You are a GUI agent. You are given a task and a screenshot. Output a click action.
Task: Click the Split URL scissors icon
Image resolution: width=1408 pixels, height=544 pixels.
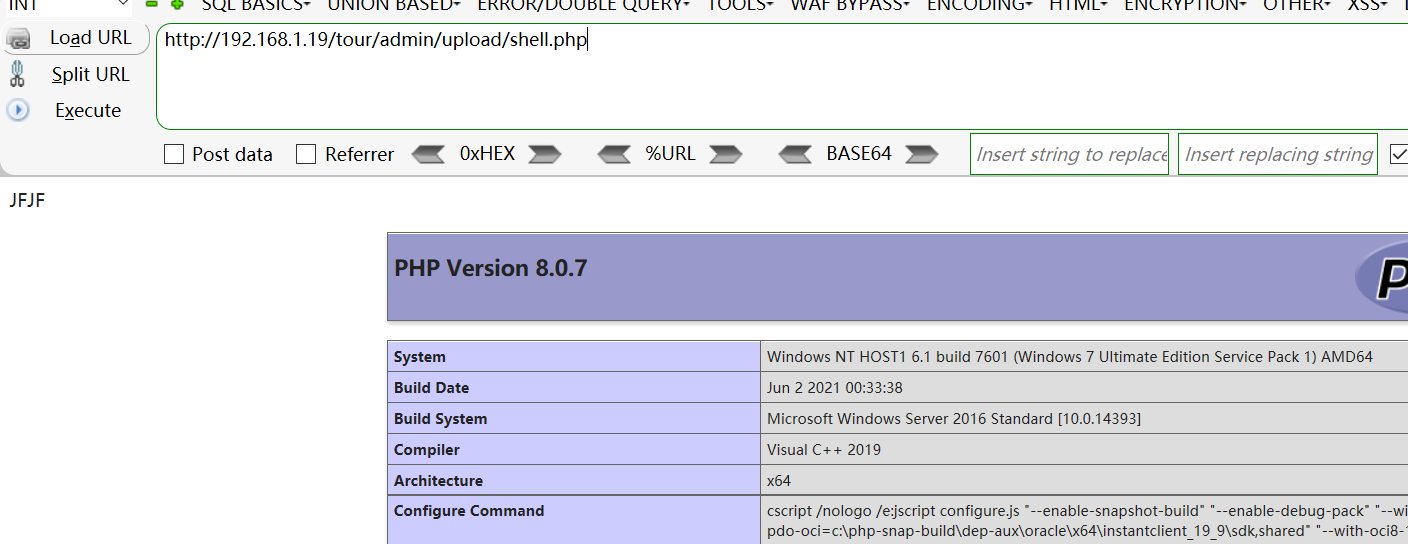coord(17,74)
